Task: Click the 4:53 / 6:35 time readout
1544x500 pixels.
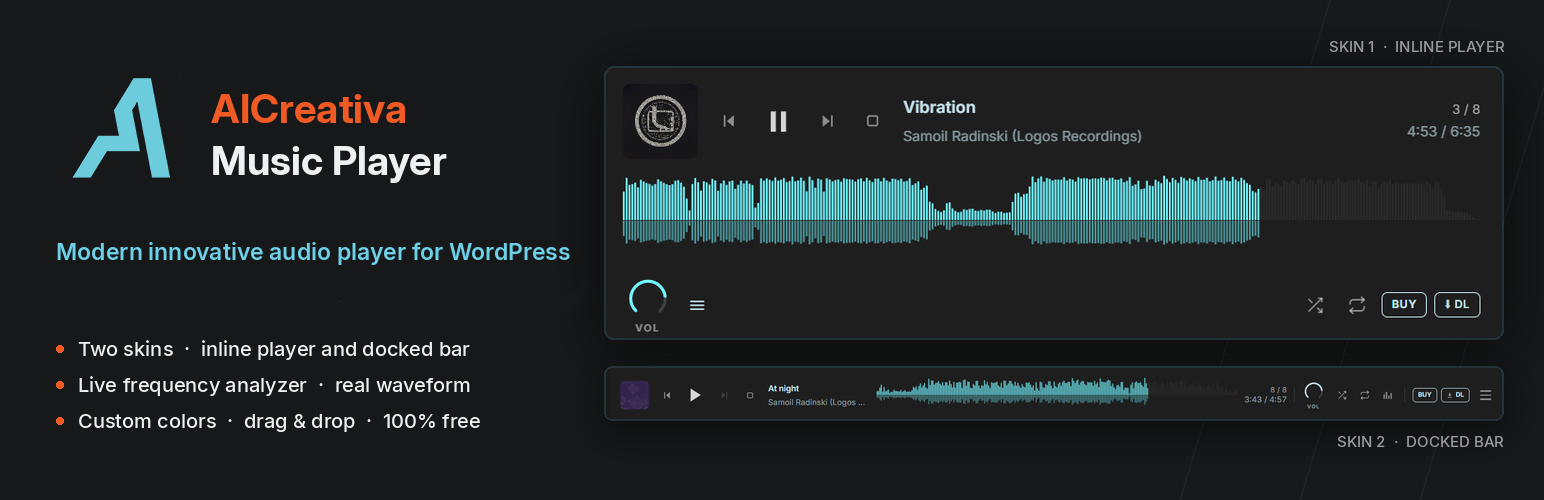Action: pyautogui.click(x=1443, y=131)
